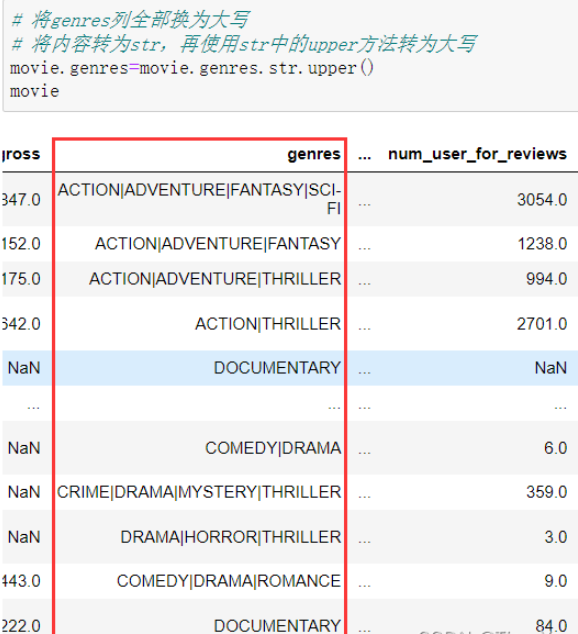Click the second comment mentioning str upper
The width and height of the screenshot is (578, 634).
[x=245, y=44]
